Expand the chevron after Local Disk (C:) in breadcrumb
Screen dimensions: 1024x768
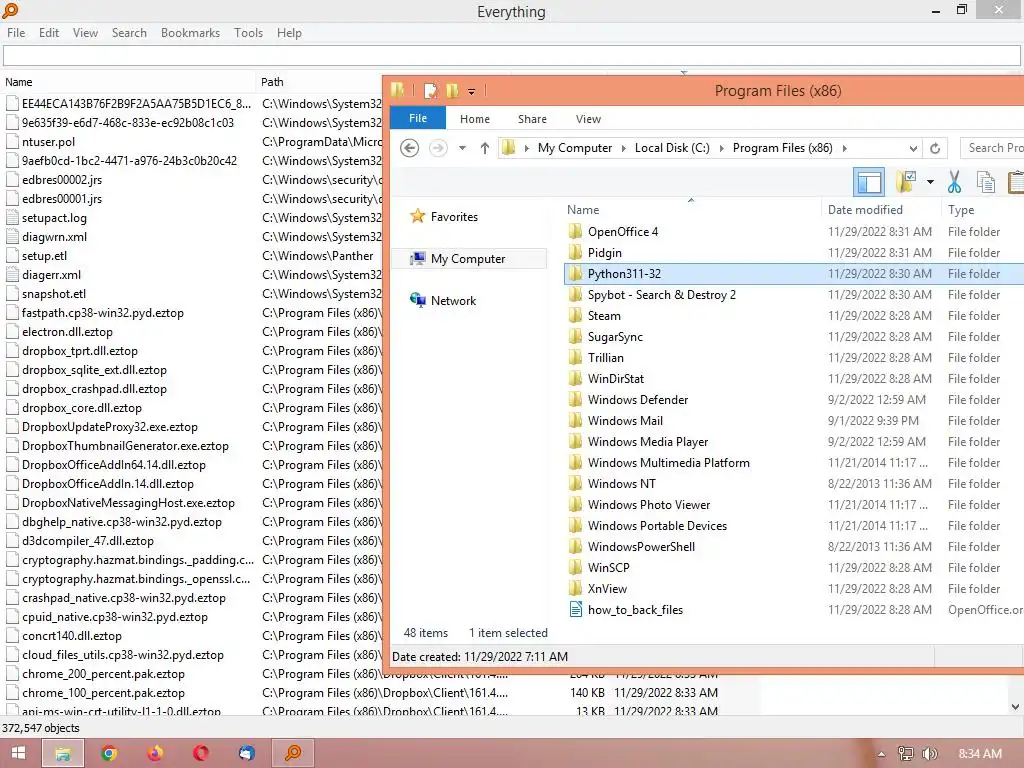pyautogui.click(x=721, y=148)
